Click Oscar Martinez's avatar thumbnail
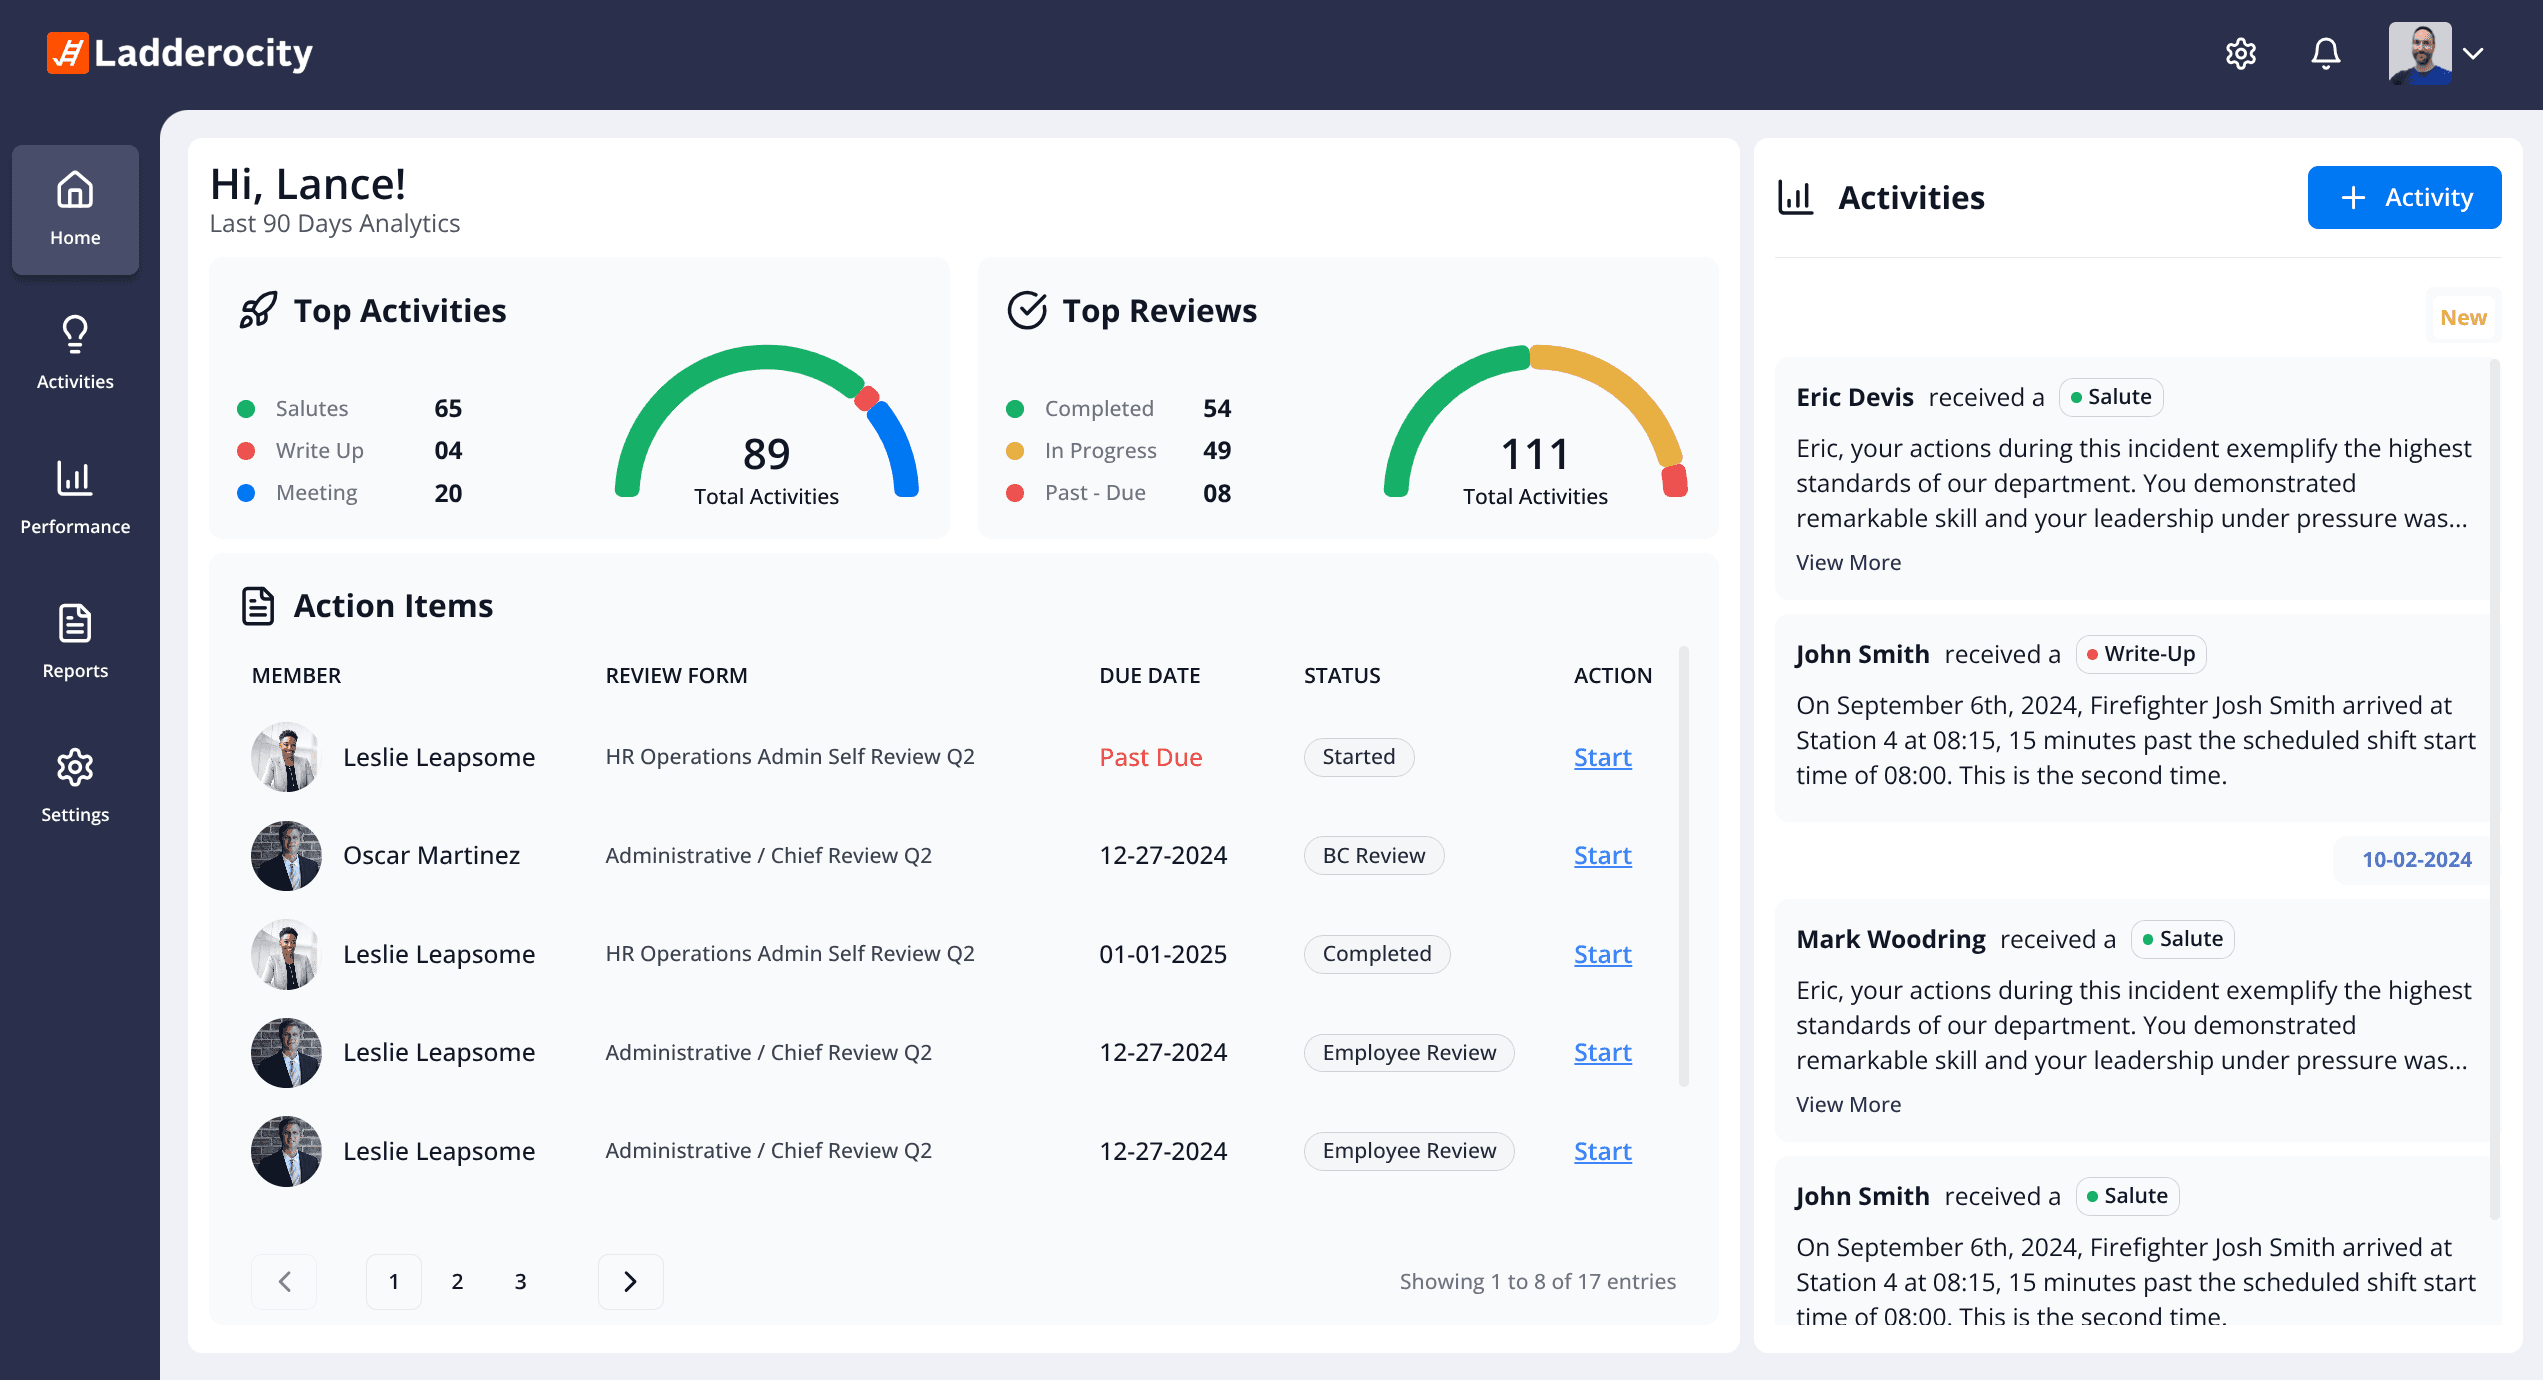The image size is (2543, 1380). coord(286,856)
